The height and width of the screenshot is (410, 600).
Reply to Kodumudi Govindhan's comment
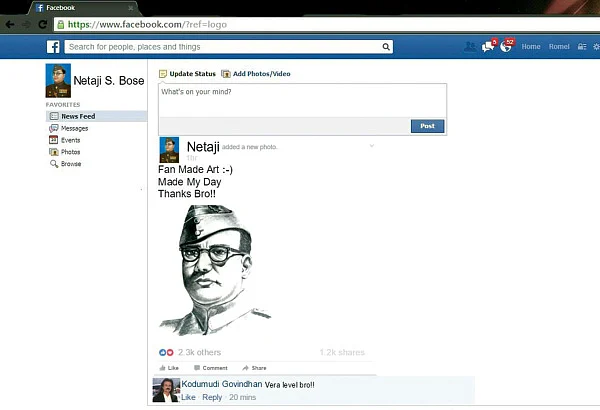[212, 397]
